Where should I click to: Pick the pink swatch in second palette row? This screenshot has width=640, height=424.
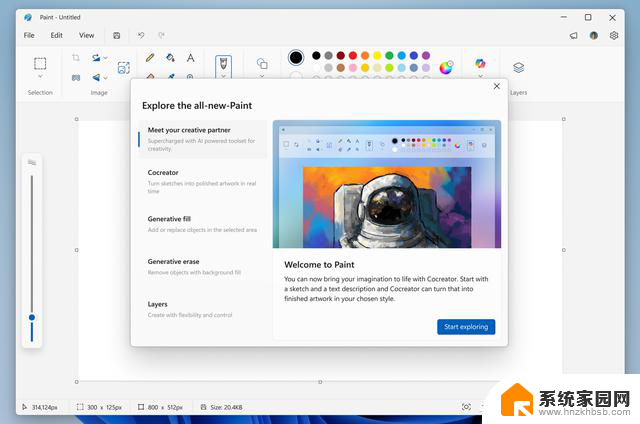click(x=353, y=68)
